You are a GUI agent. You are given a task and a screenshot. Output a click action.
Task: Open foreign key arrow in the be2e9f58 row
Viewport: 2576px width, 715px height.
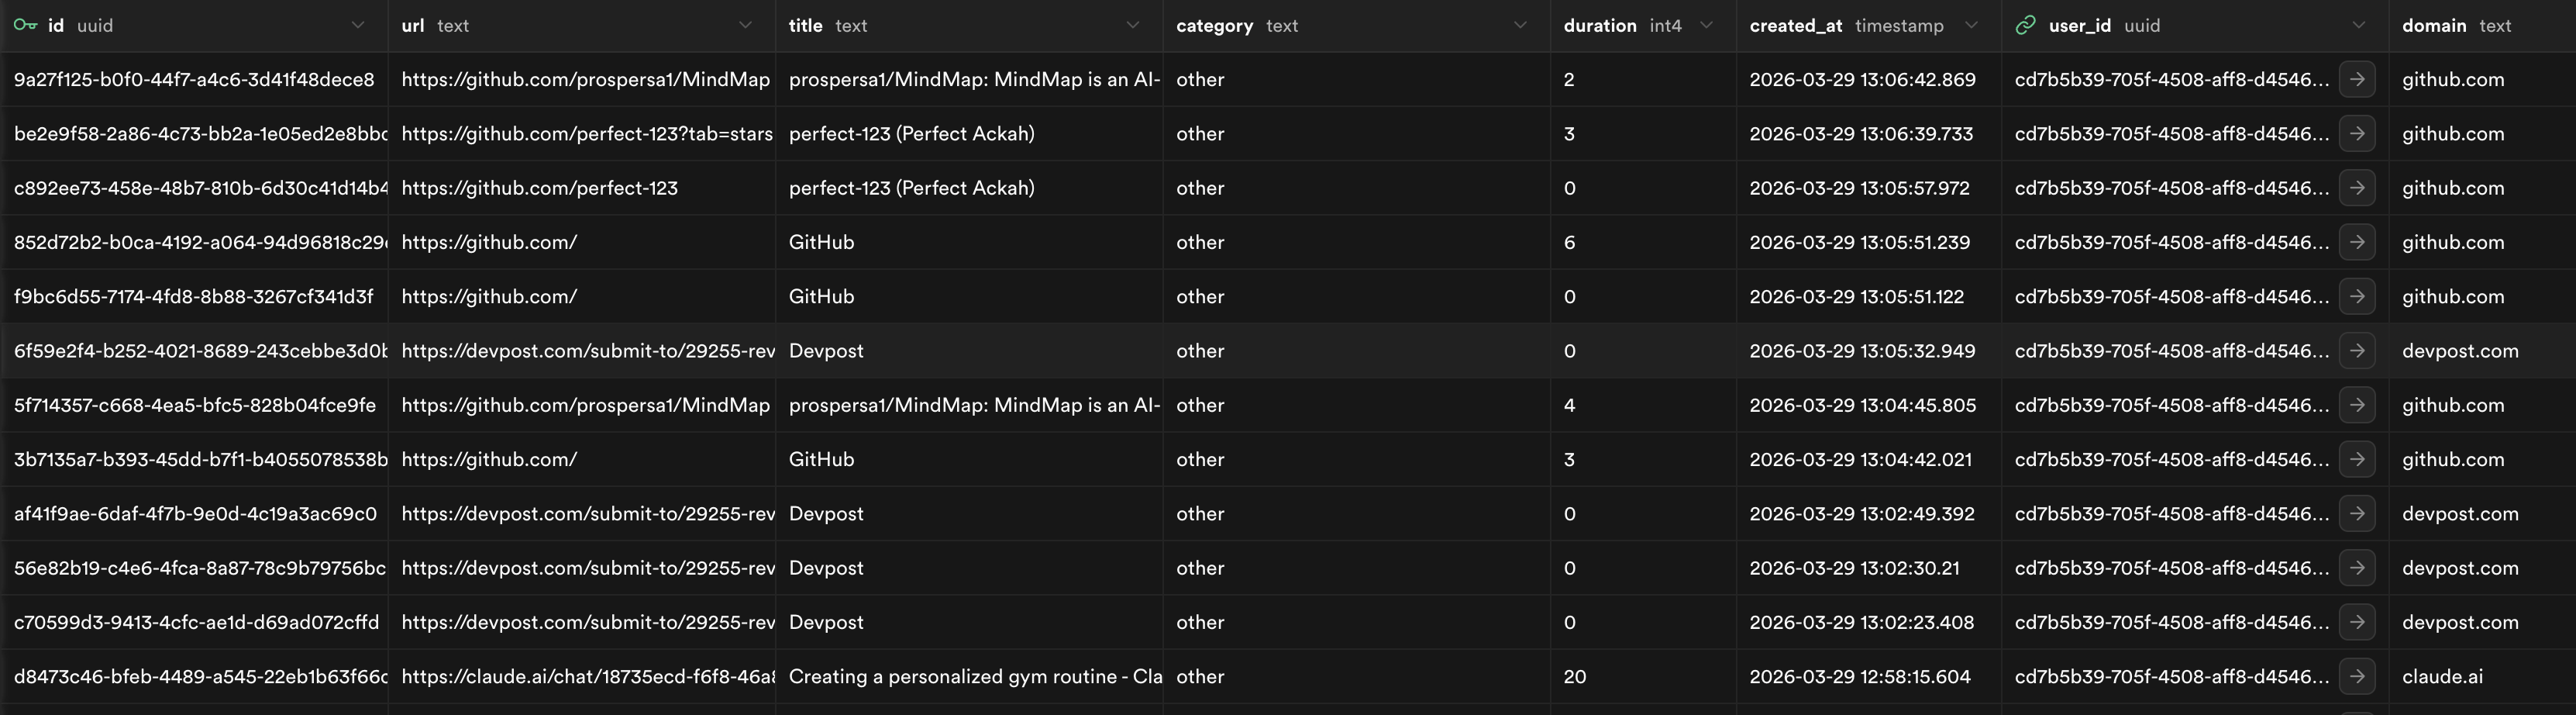[2357, 133]
